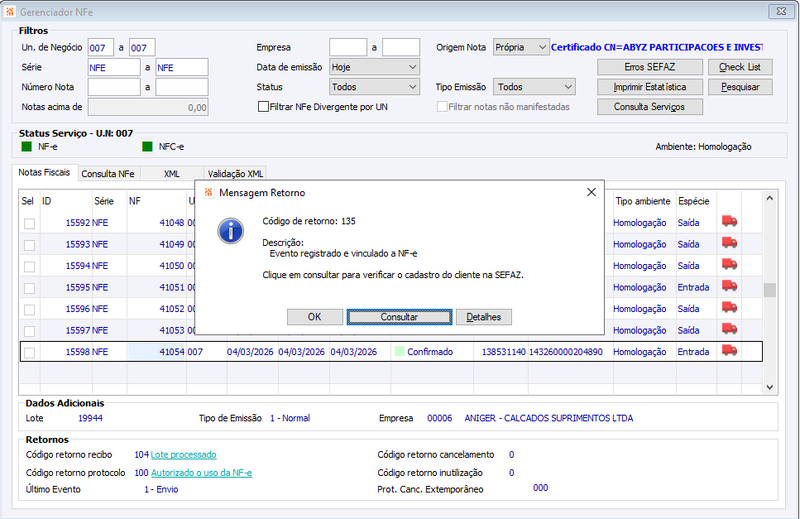
Task: Select NF cell 41054
Action: point(156,352)
